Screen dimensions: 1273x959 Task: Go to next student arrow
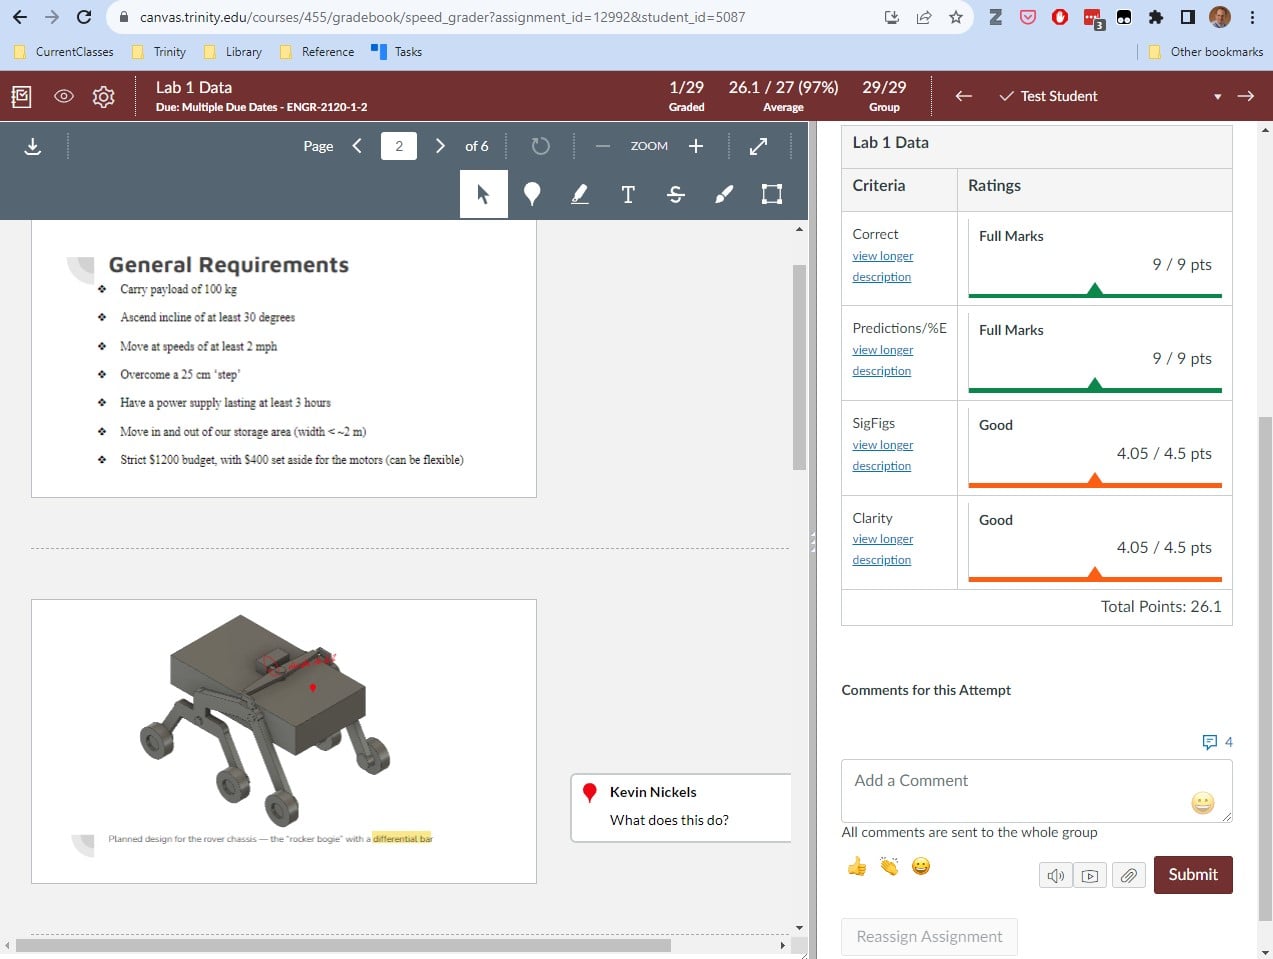[1246, 96]
